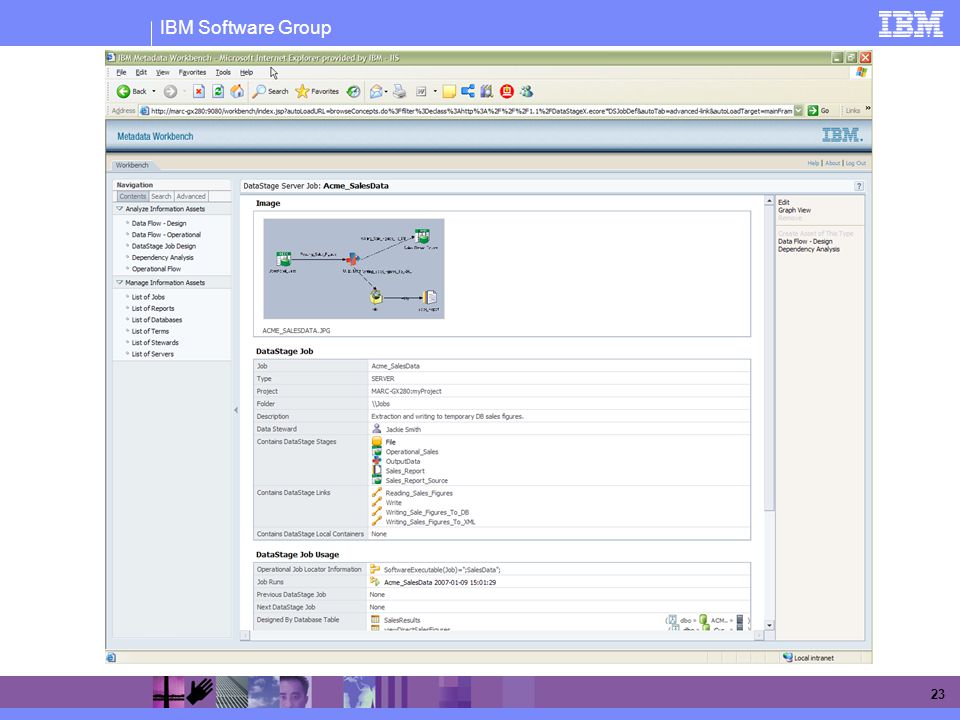
Task: Open the address bar dropdown arrow
Action: [798, 111]
